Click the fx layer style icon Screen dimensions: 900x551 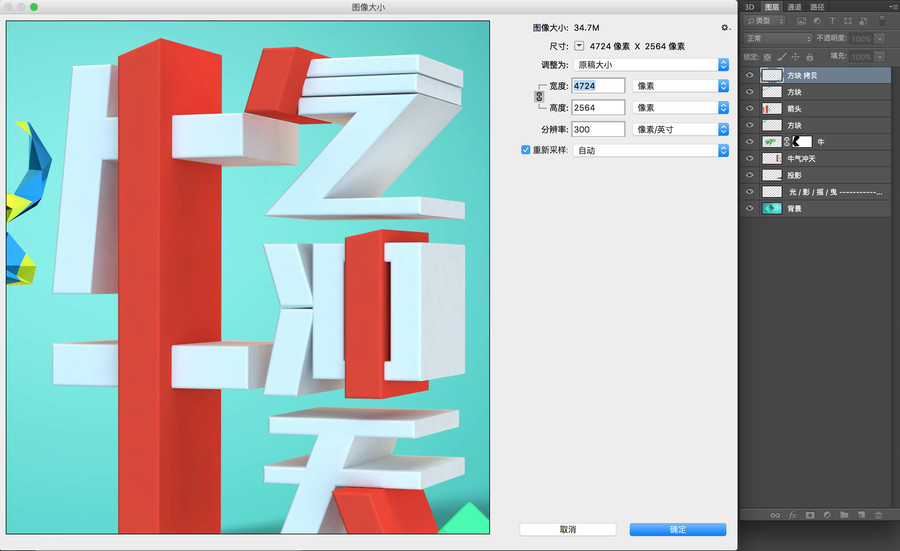click(793, 515)
